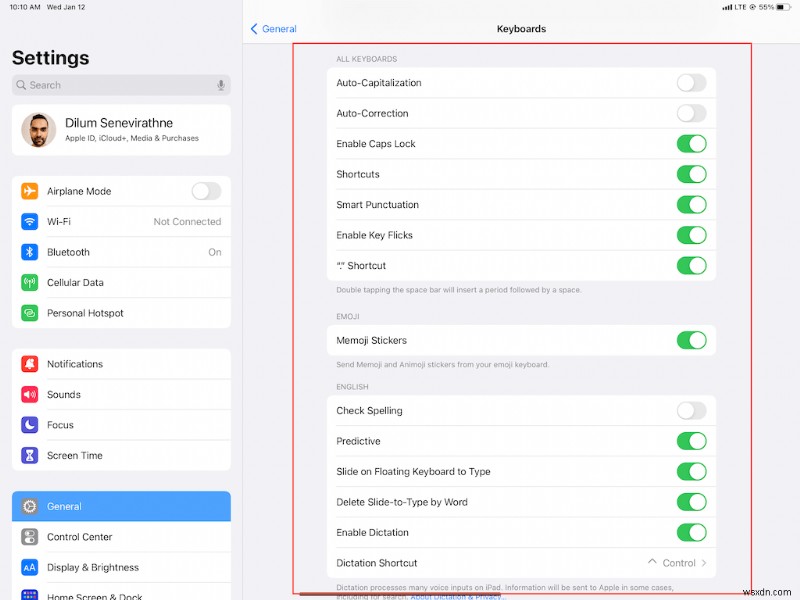Turn on Check Spelling
Screen dimensions: 800x600
point(692,410)
